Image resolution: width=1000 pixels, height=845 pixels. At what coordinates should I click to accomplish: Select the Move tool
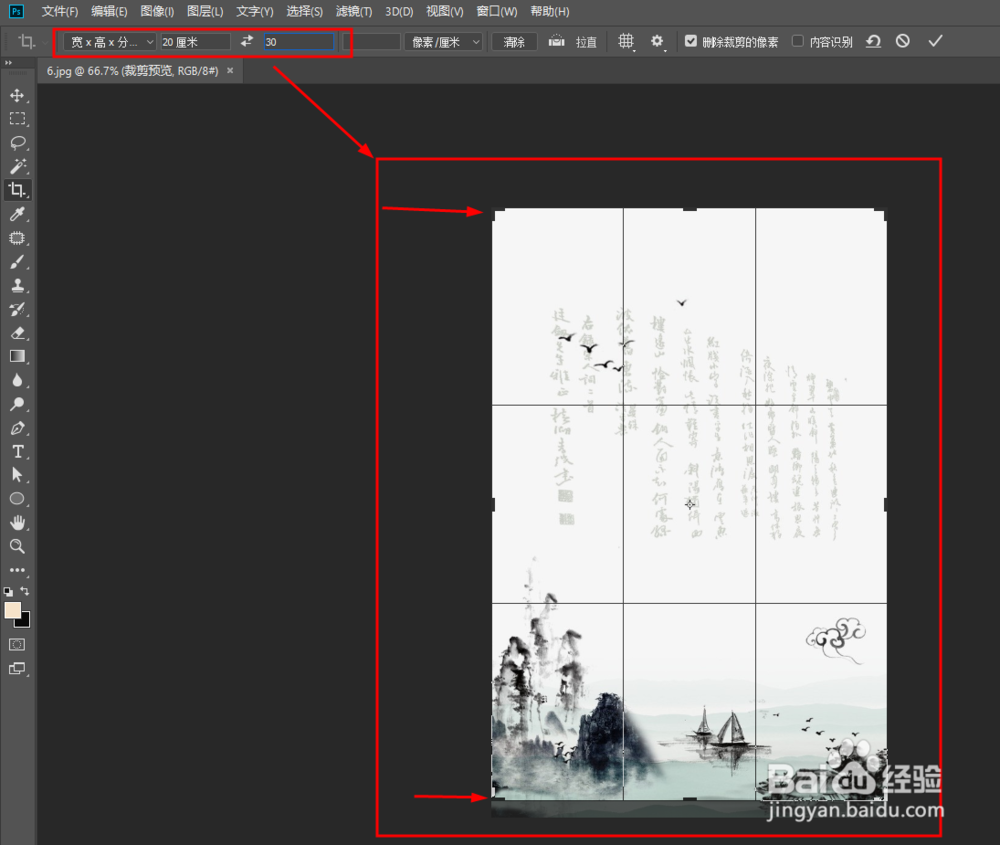(x=17, y=95)
